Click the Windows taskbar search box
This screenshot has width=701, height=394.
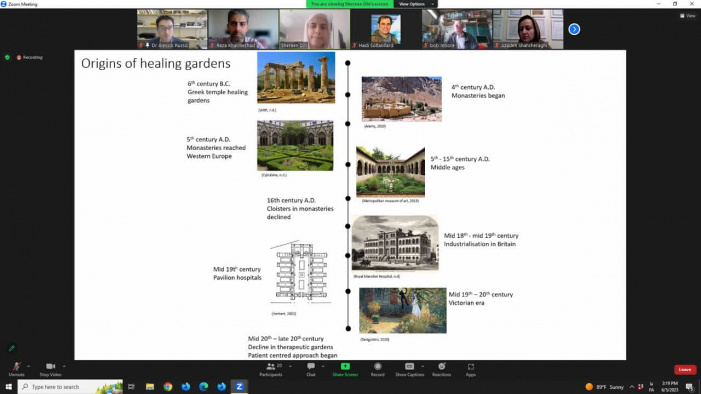pyautogui.click(x=71, y=386)
